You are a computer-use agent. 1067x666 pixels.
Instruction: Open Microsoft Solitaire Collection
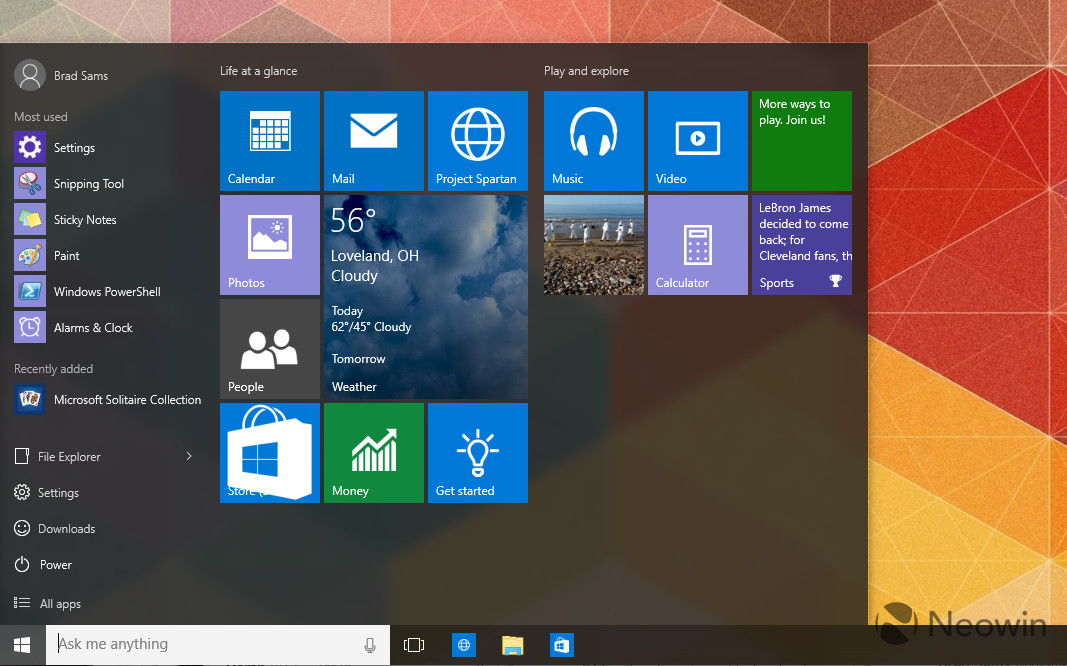pos(108,399)
